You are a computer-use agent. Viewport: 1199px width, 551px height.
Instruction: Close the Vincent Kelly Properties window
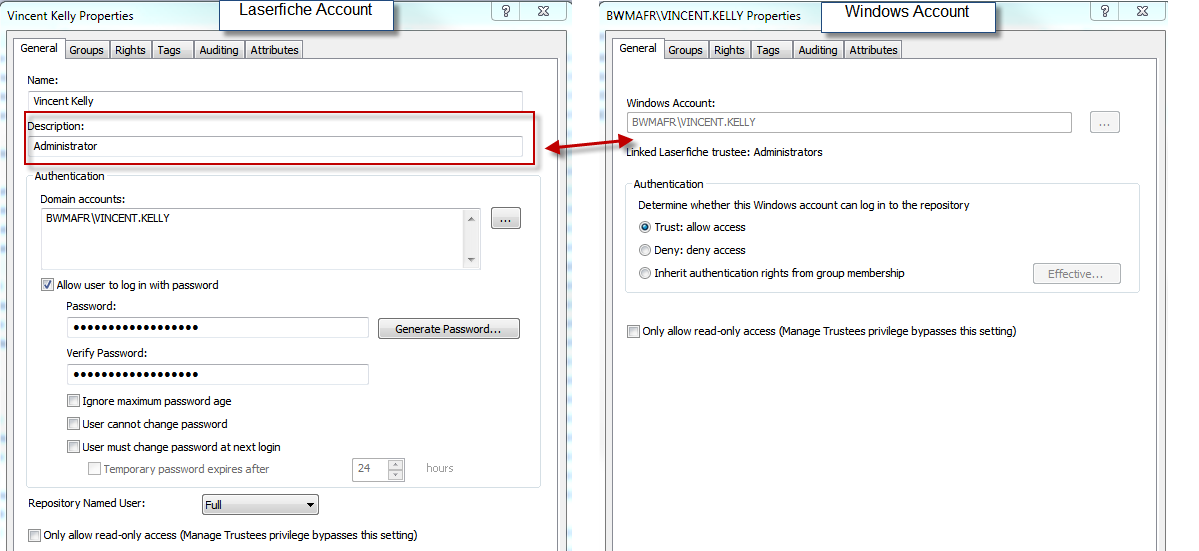544,12
